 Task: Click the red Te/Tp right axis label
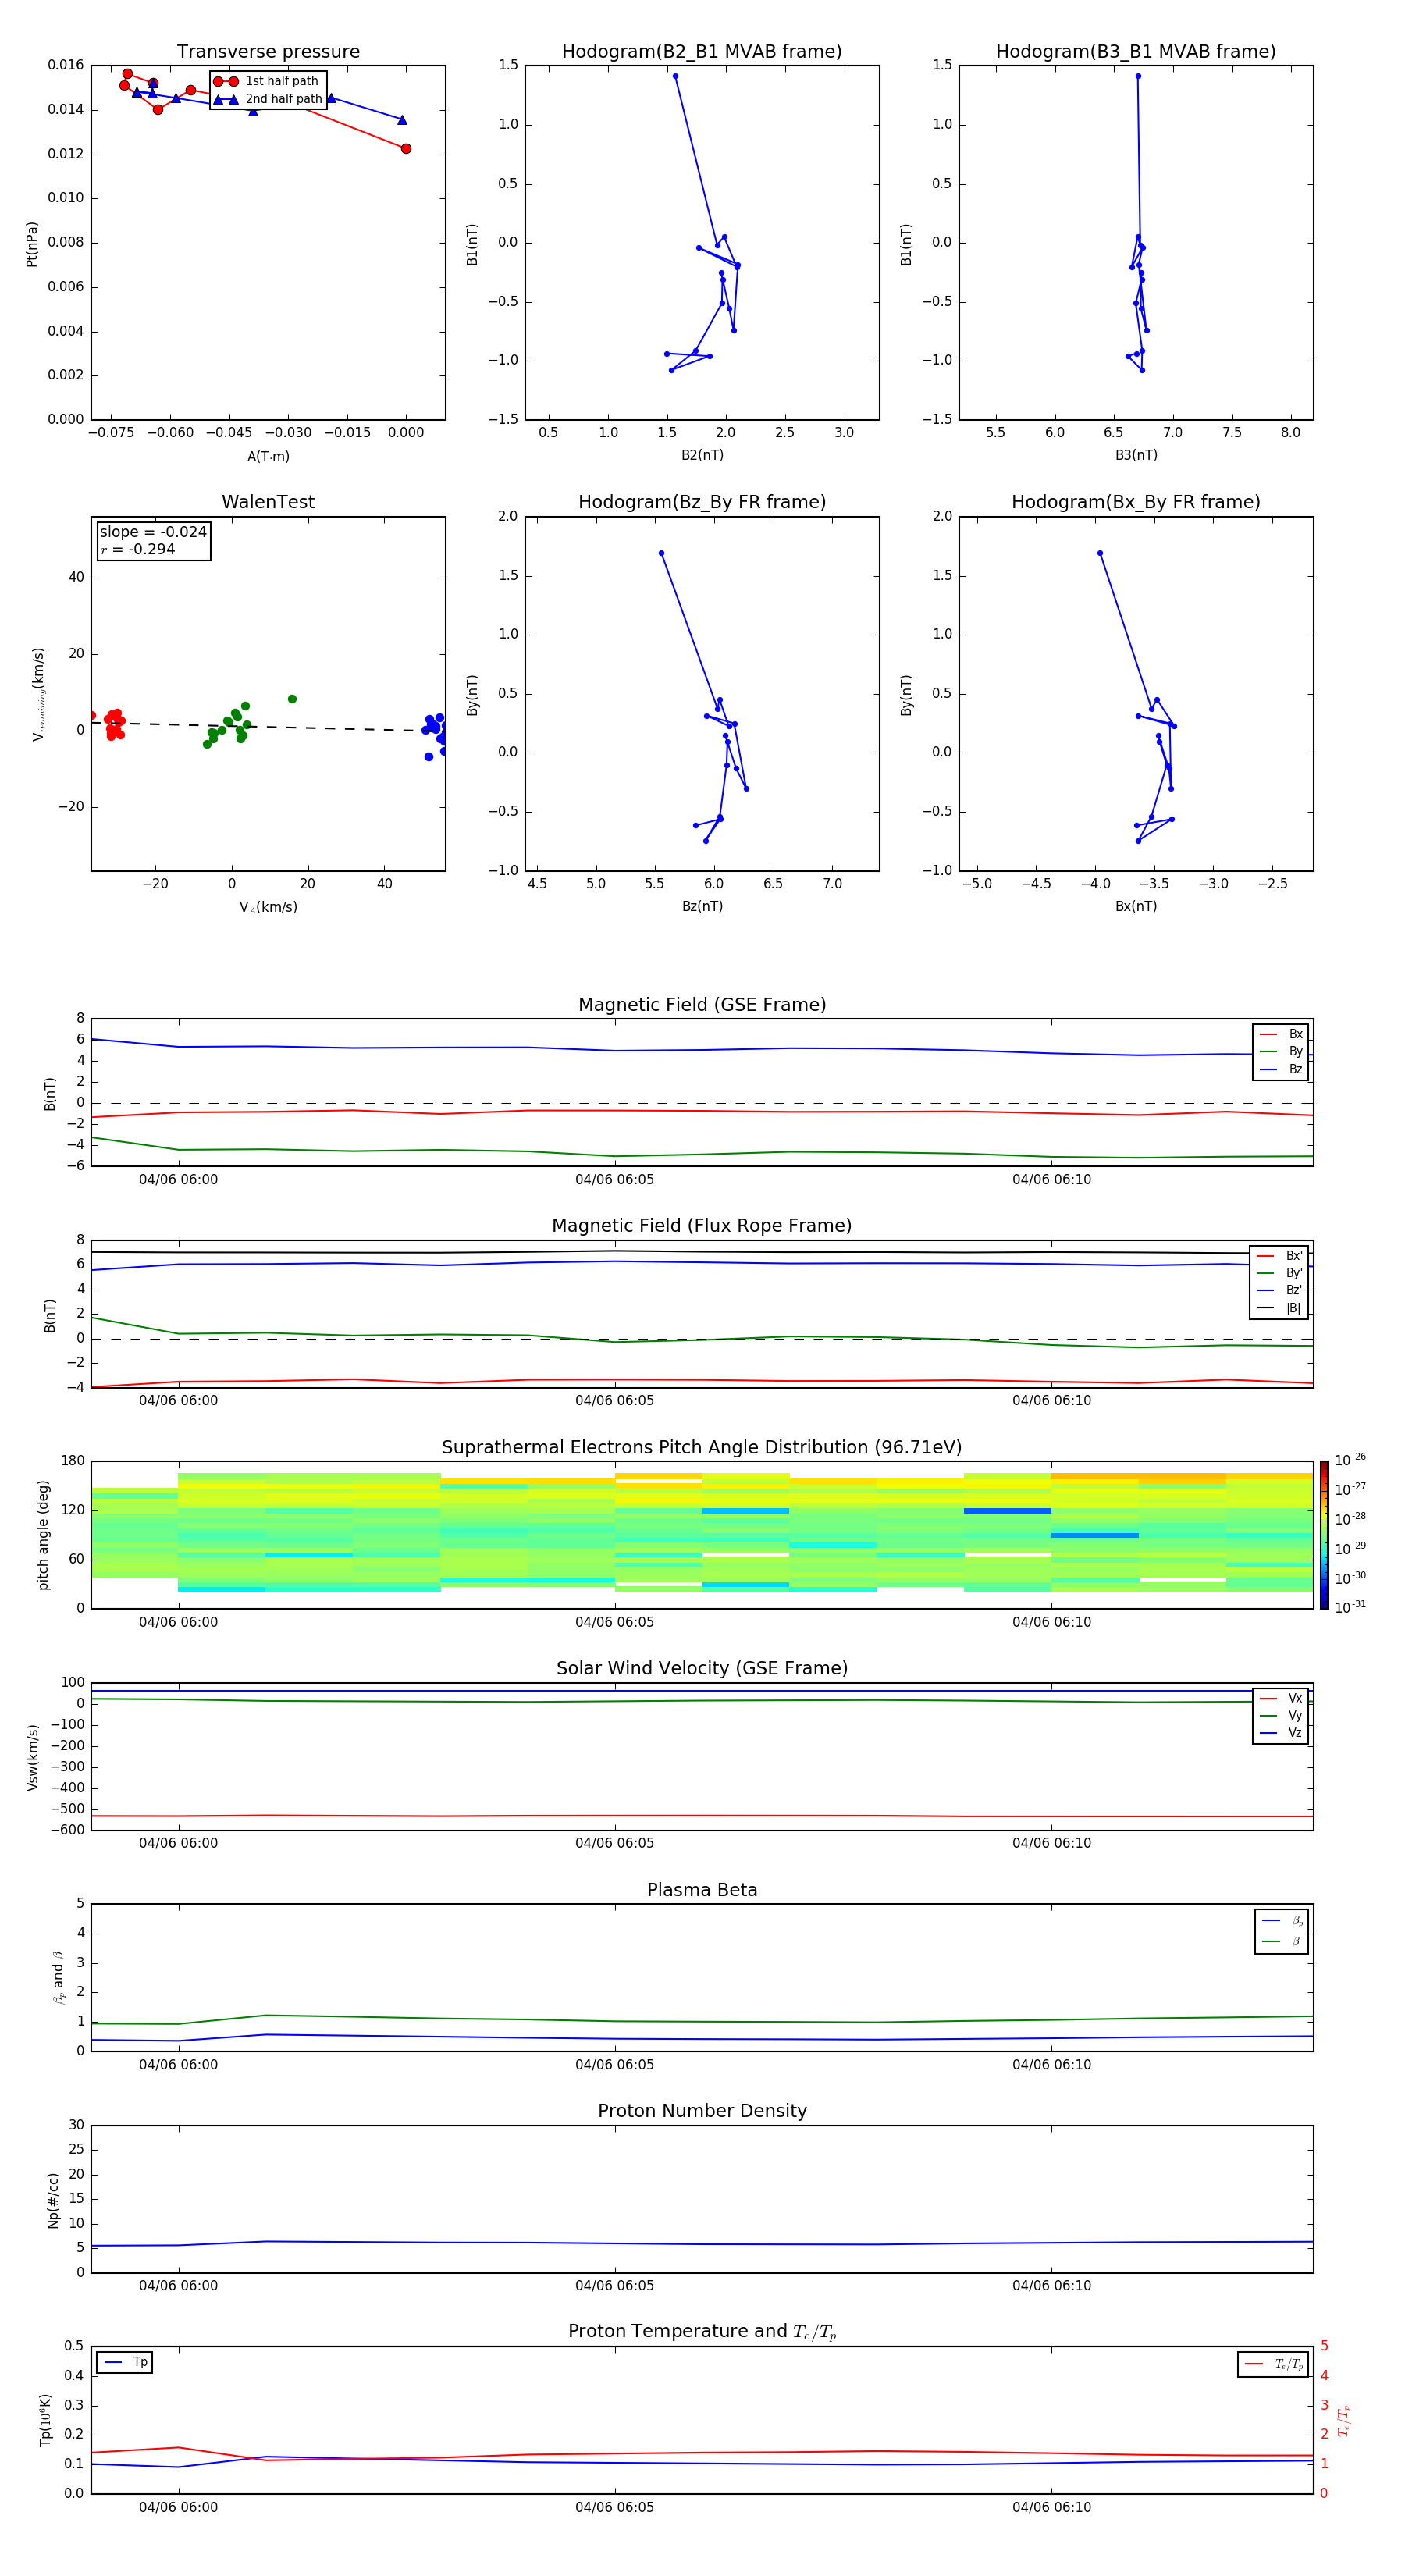(1343, 2420)
